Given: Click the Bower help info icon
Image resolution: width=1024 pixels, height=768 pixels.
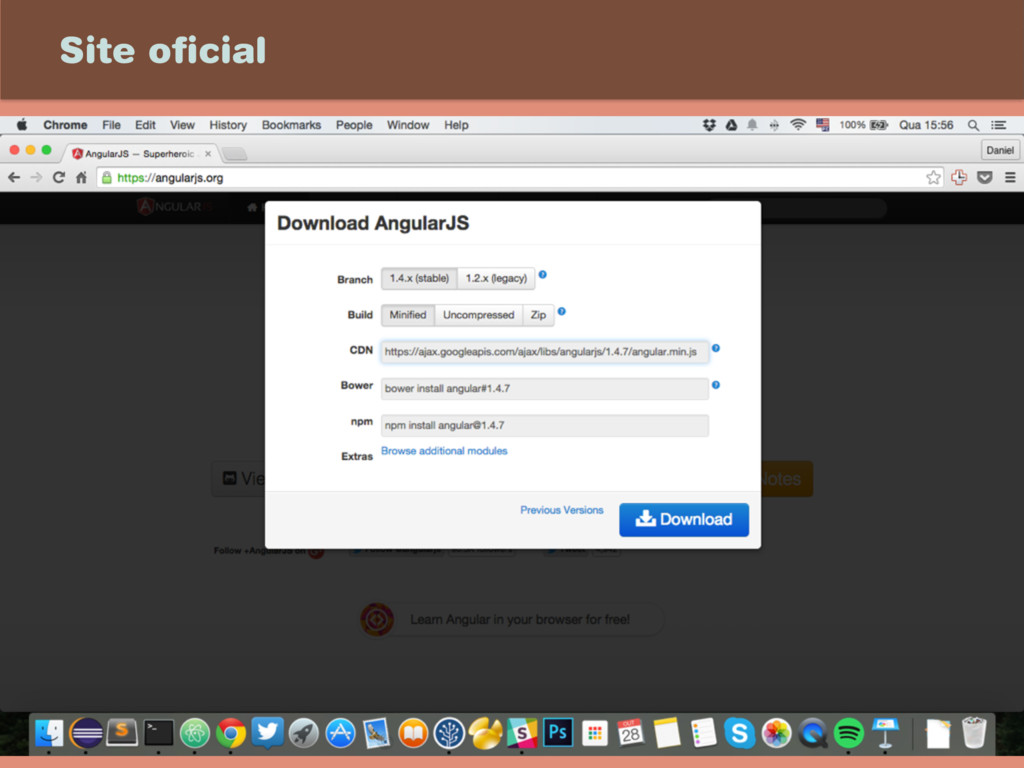Looking at the screenshot, I should 716,385.
